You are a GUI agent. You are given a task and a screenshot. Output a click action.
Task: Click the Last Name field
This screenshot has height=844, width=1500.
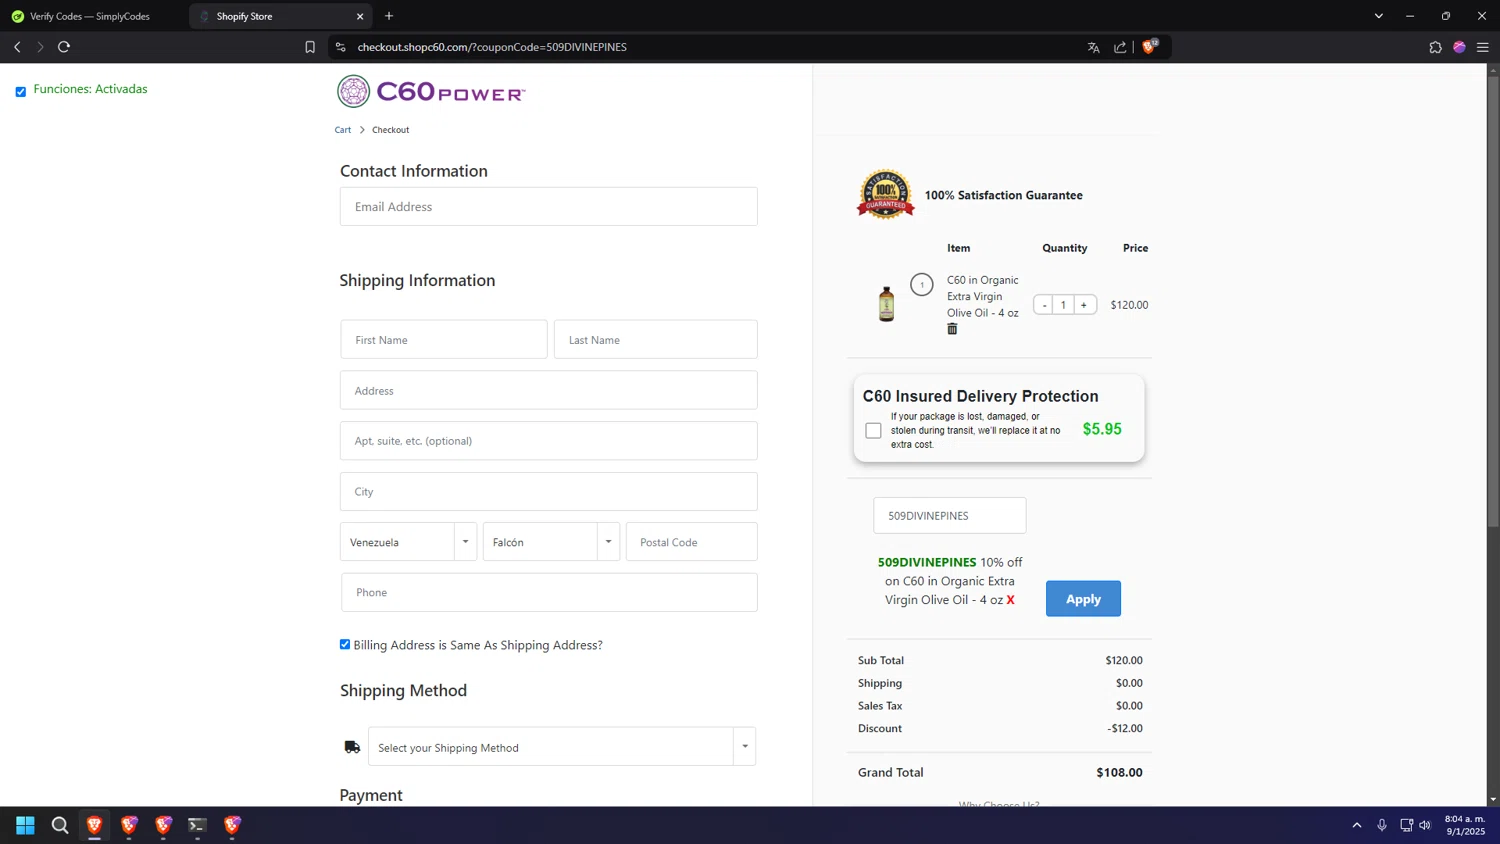[x=655, y=339]
